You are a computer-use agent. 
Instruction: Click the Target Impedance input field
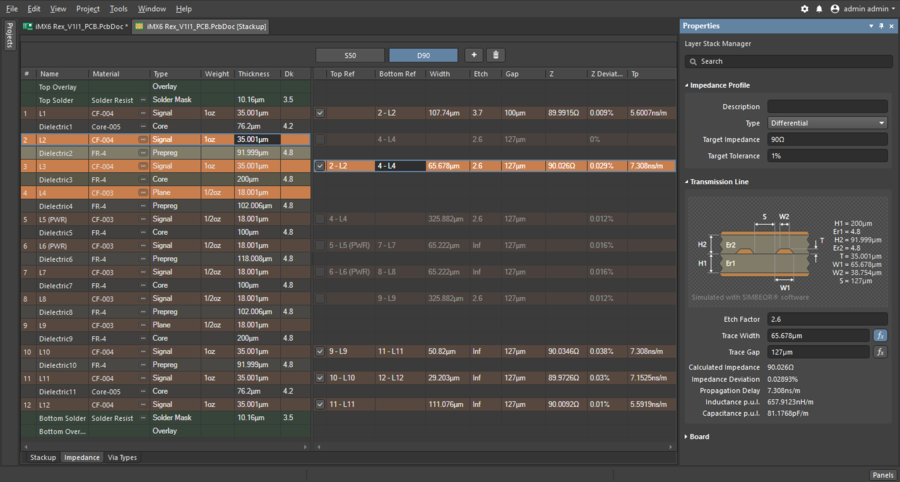pyautogui.click(x=826, y=140)
